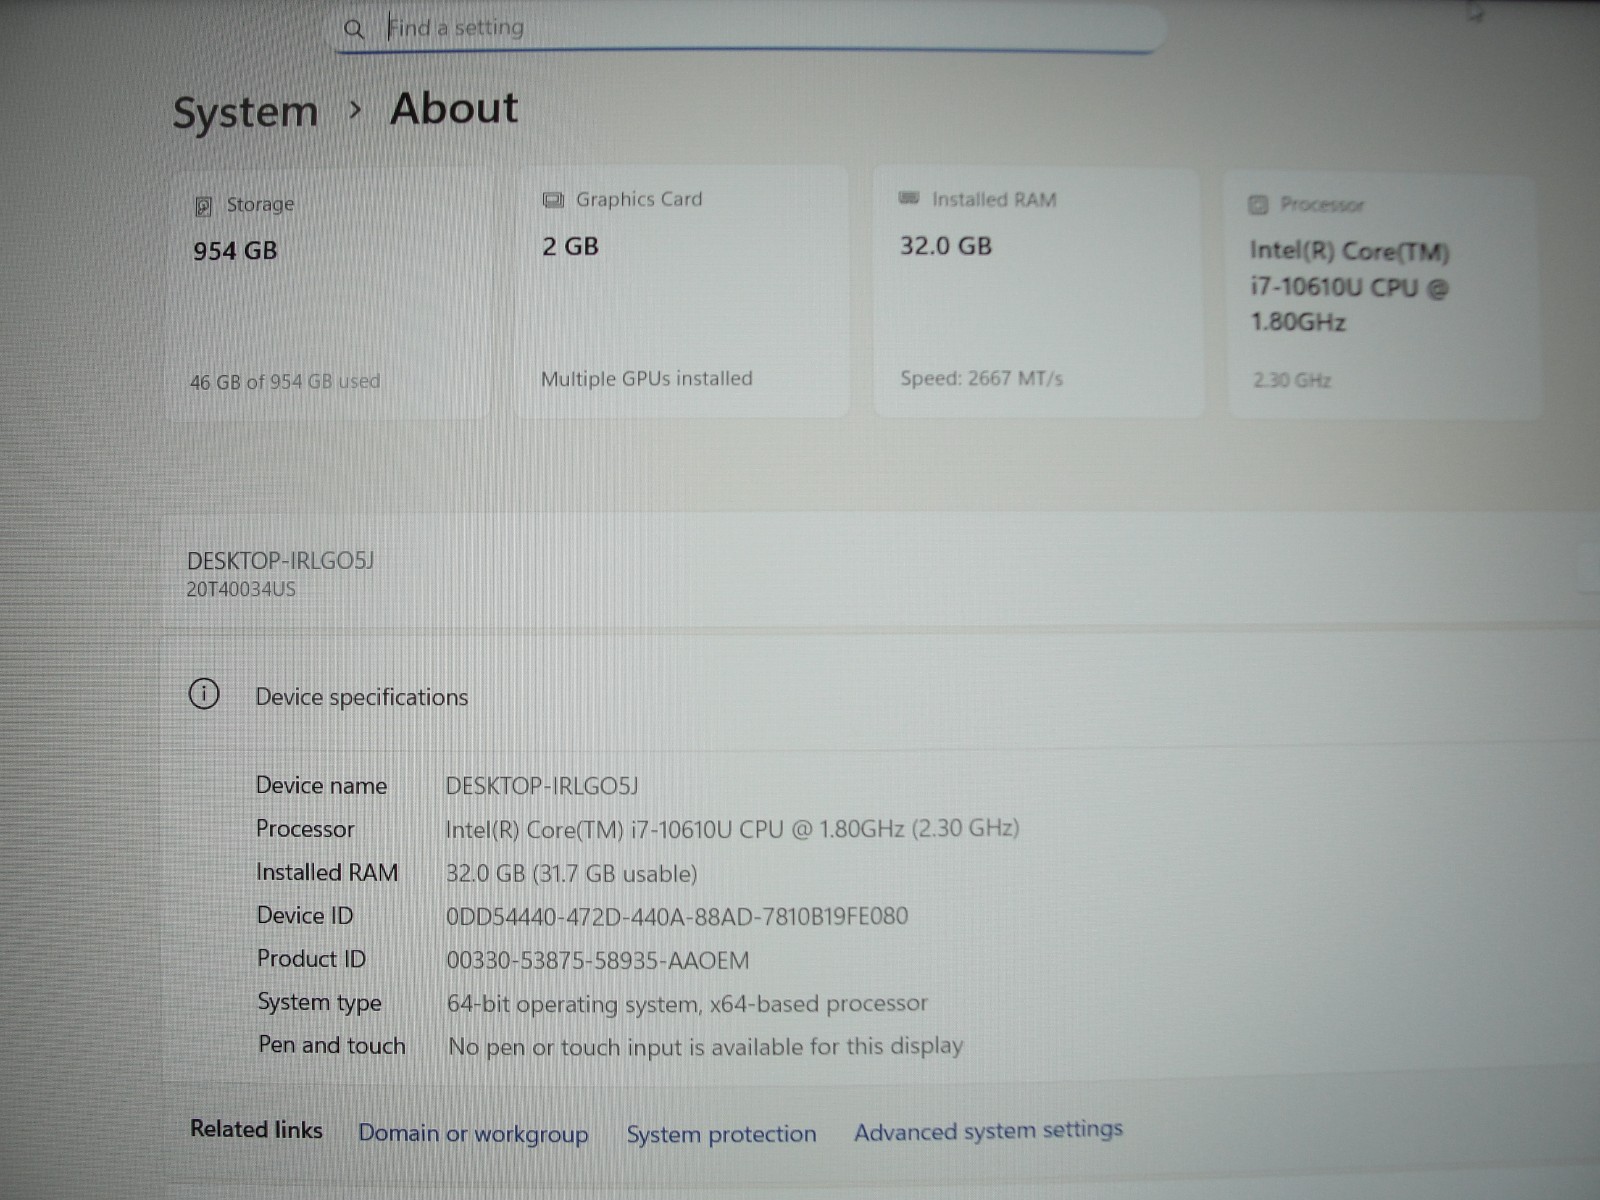The image size is (1600, 1200).
Task: Open the Graphics Card 2 GB card
Action: (682, 291)
